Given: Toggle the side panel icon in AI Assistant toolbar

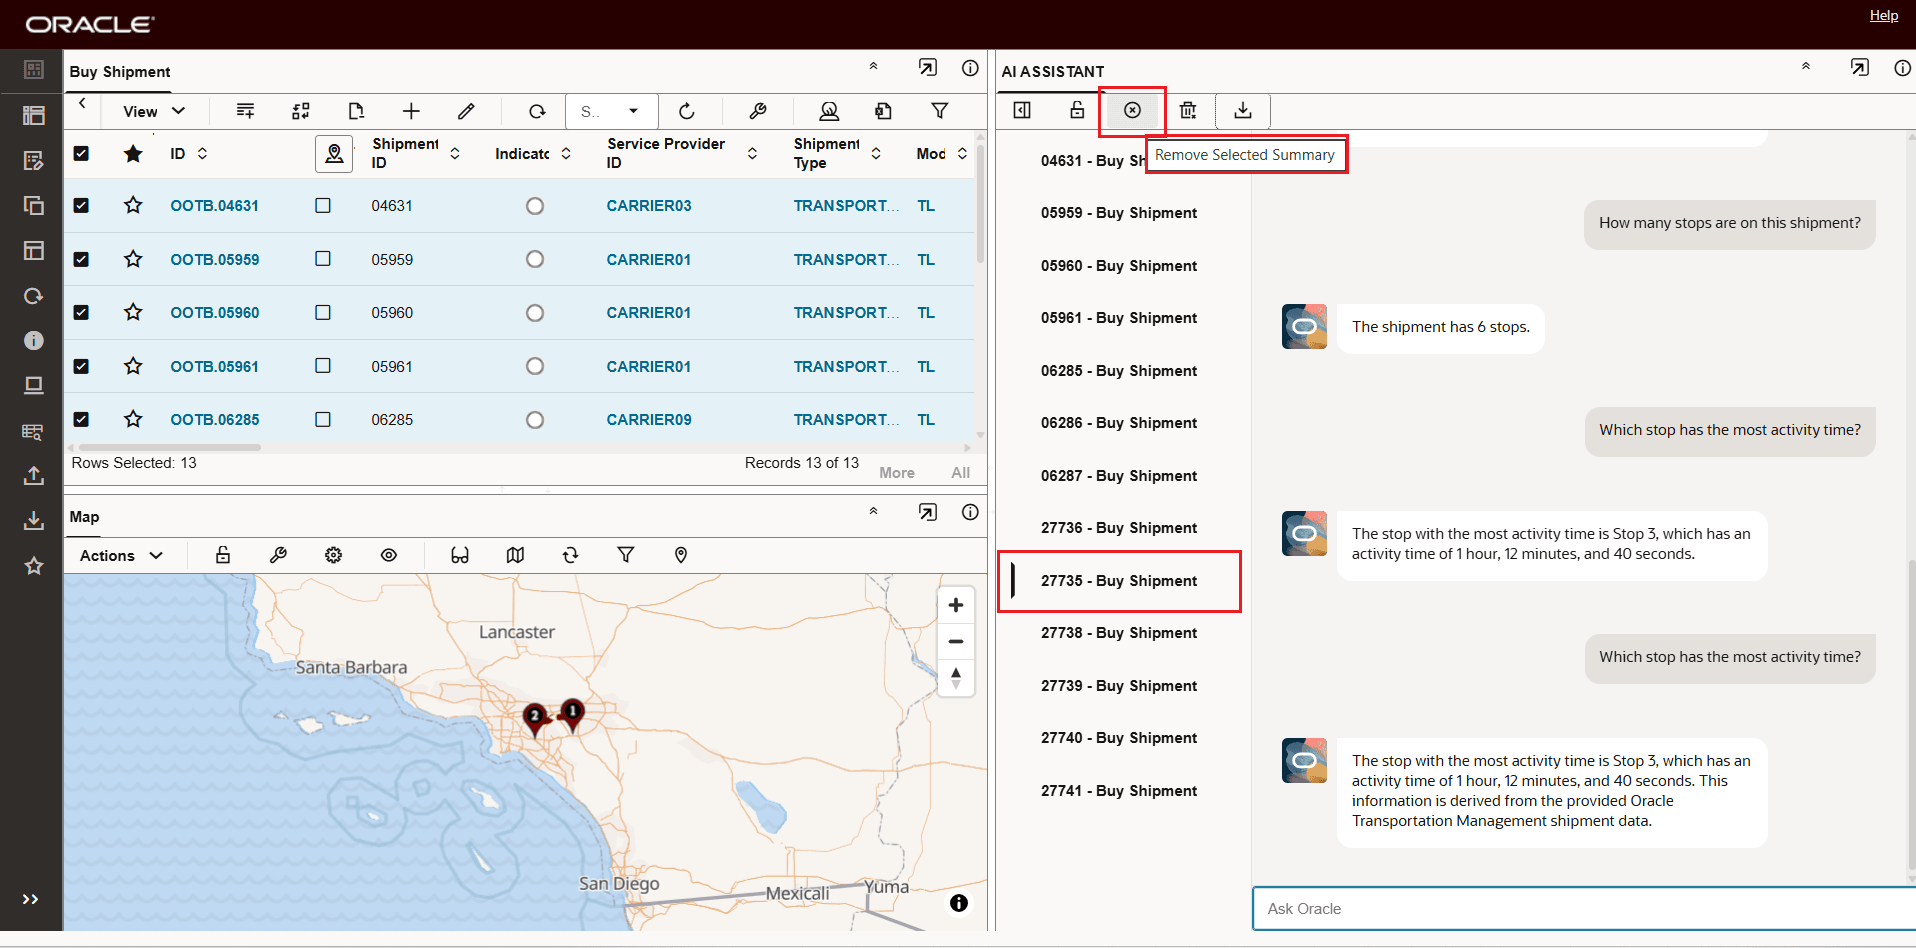Looking at the screenshot, I should (1022, 110).
